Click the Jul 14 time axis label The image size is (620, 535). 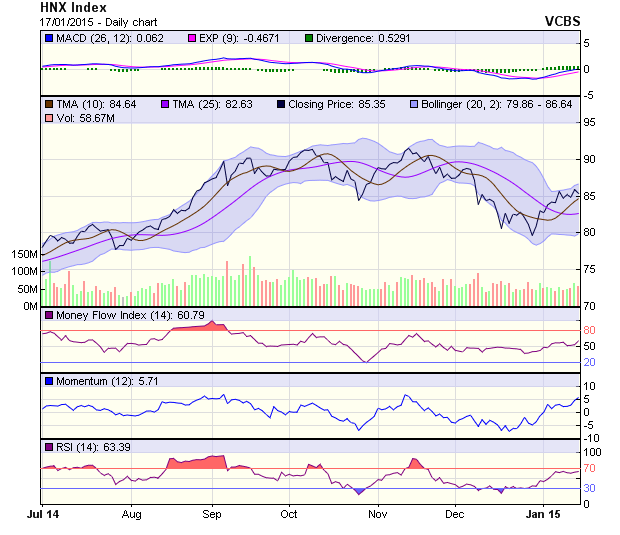(41, 515)
